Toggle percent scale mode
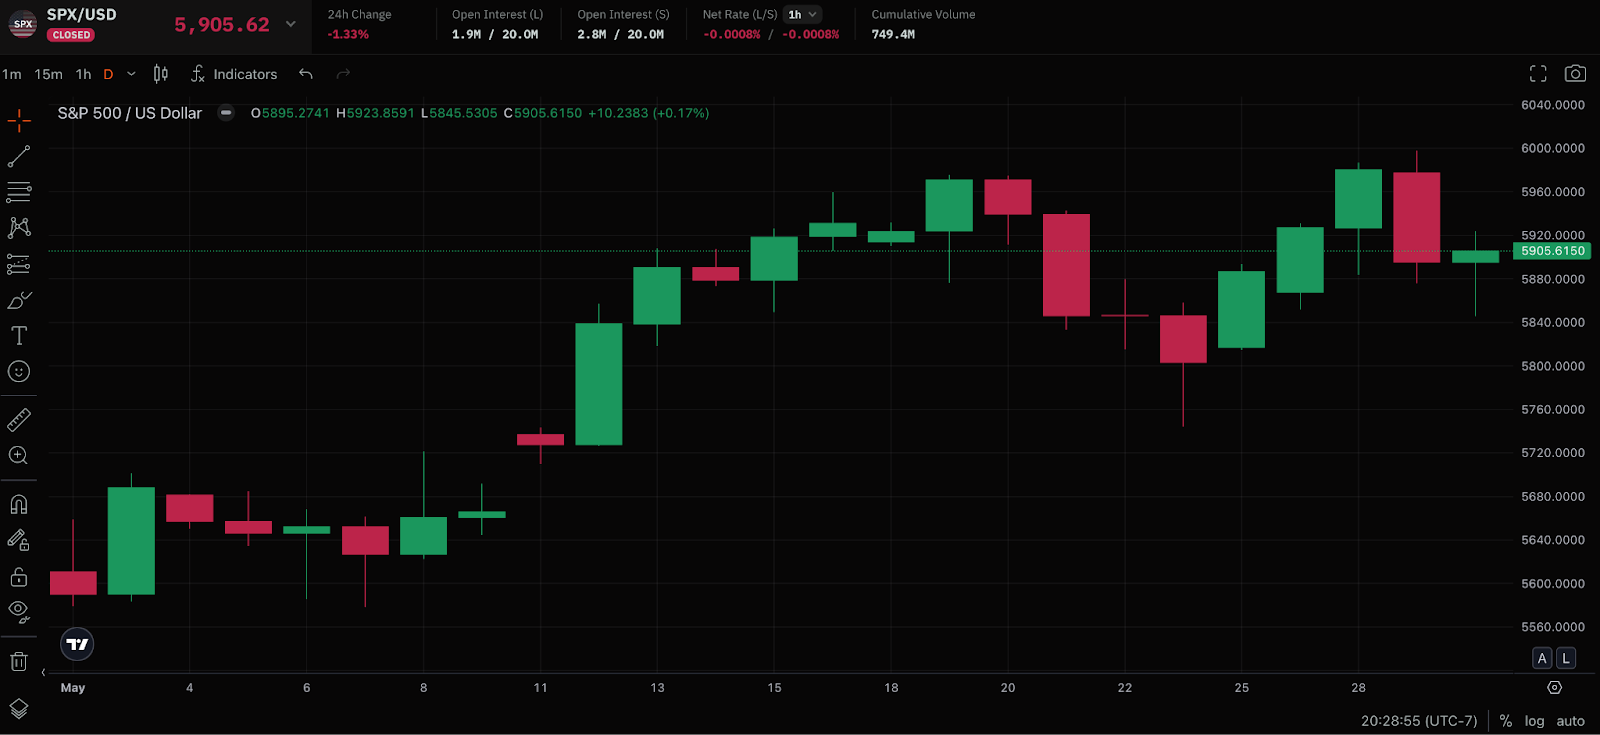The width and height of the screenshot is (1600, 735). tap(1506, 721)
